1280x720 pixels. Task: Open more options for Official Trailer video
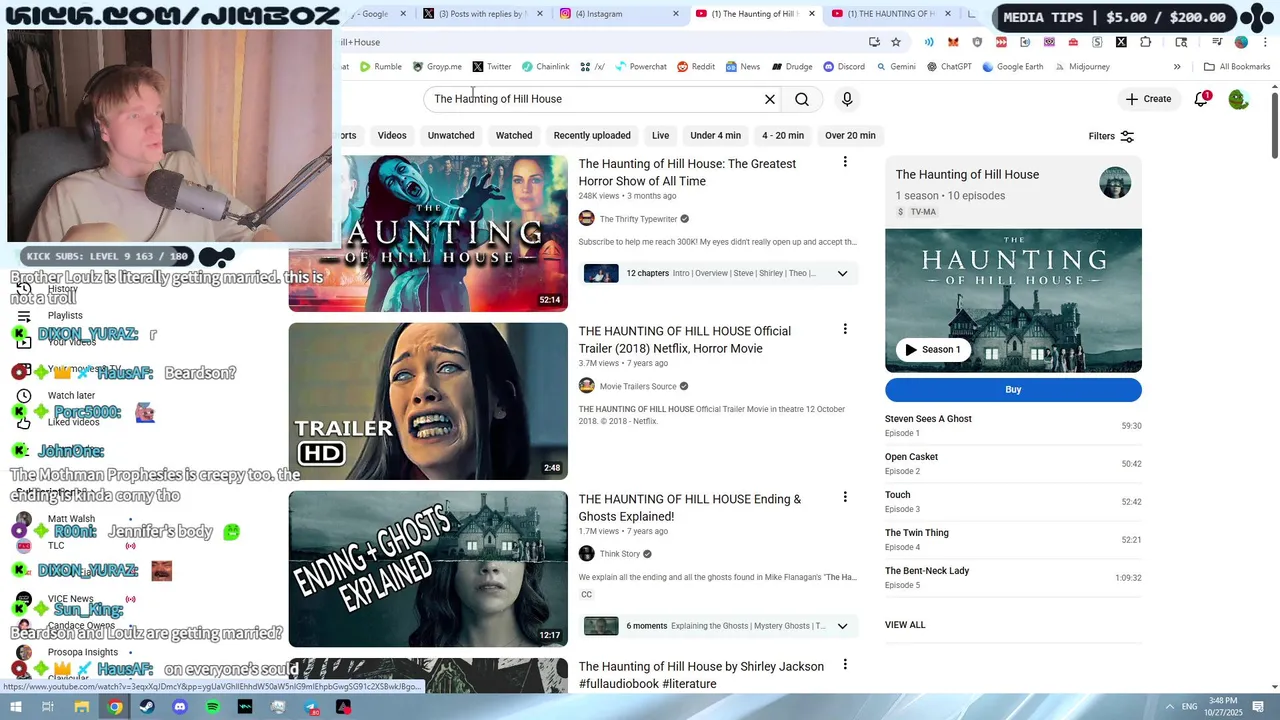[x=845, y=329]
